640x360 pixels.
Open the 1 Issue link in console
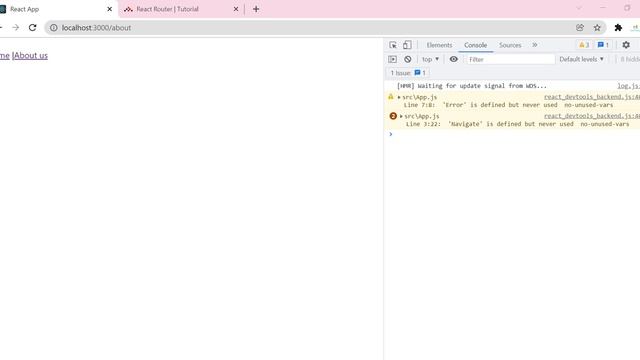tap(408, 73)
